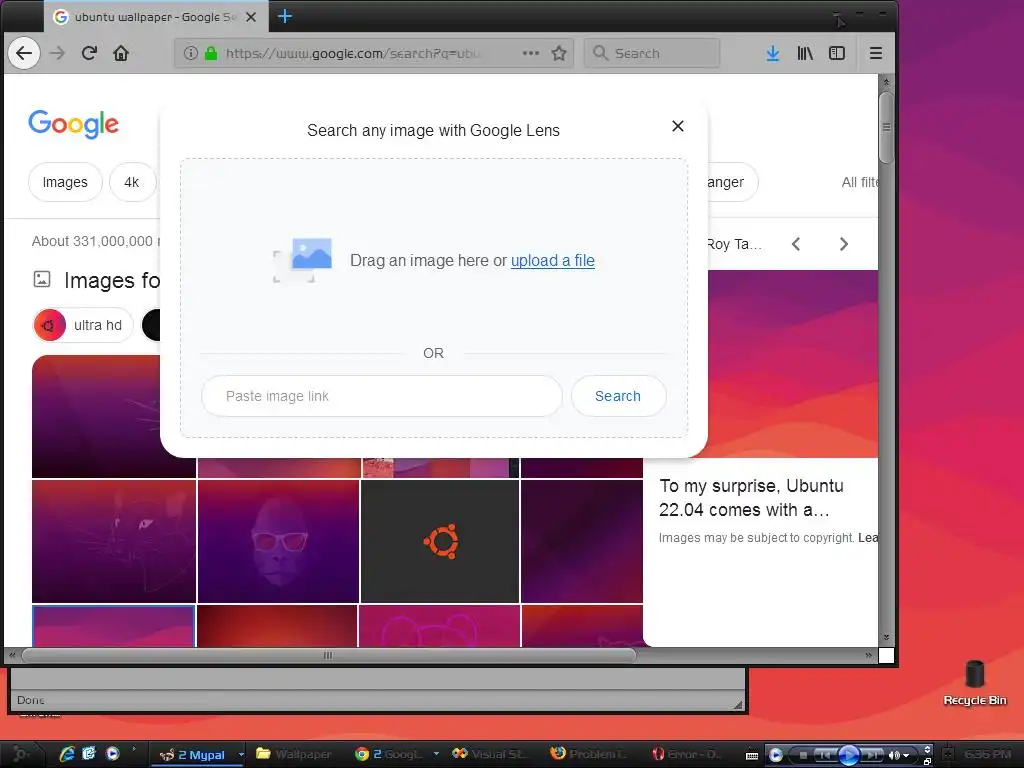Image resolution: width=1024 pixels, height=768 pixels.
Task: Click the Paste image link field
Action: (381, 396)
